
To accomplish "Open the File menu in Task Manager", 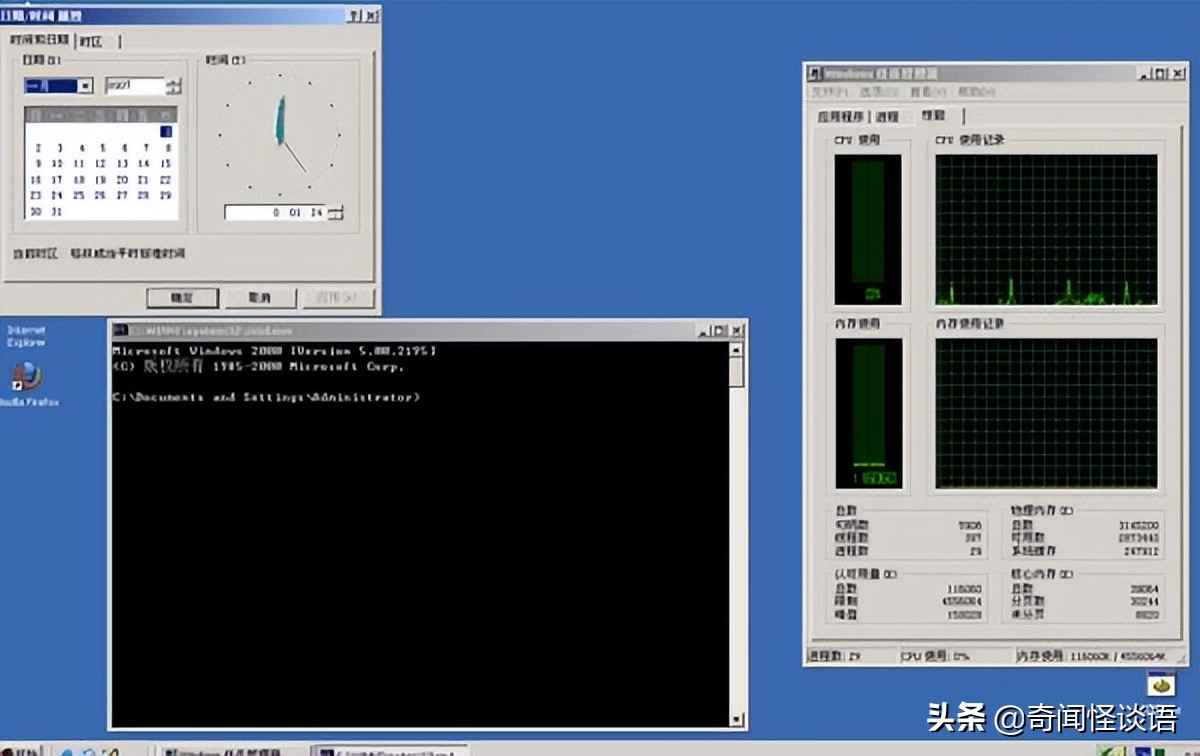I will tap(828, 92).
